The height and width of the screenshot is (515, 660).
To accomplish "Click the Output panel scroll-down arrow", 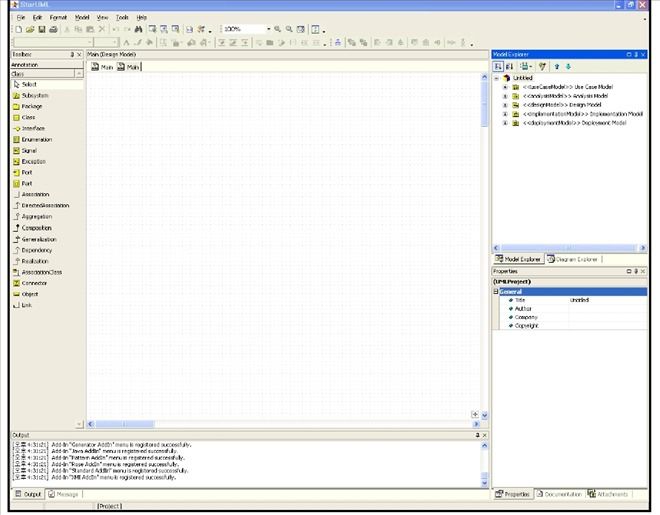I will pyautogui.click(x=484, y=483).
